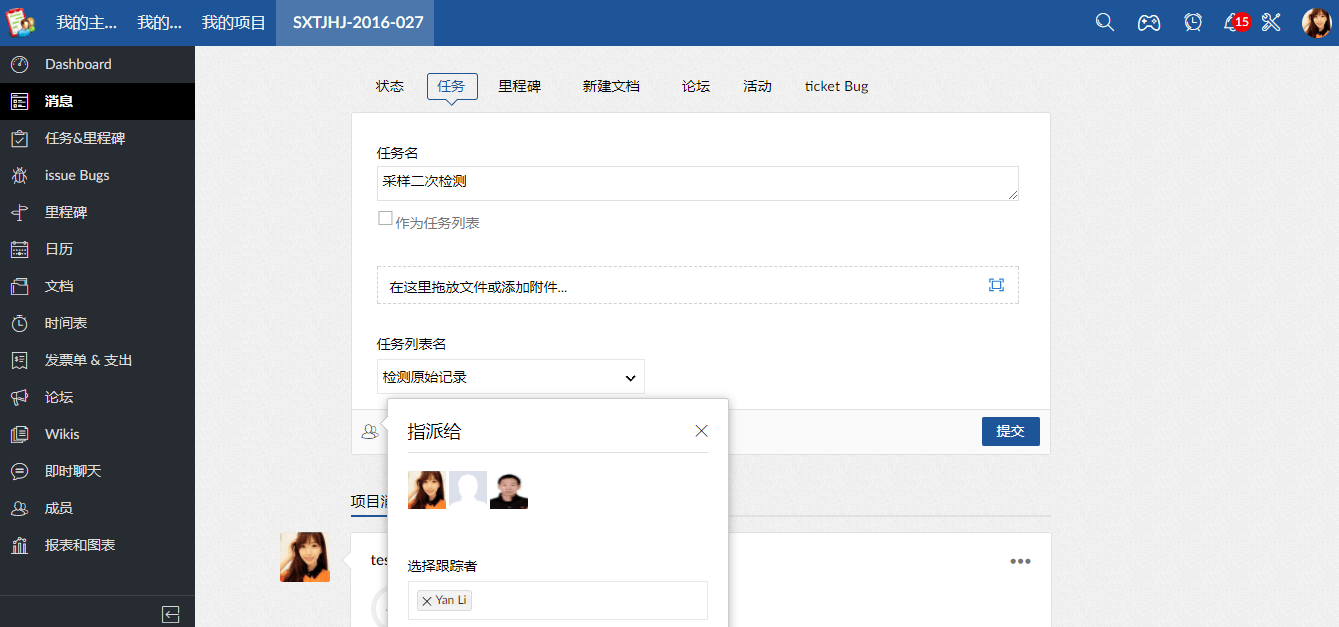Close the 指派给 popup
The image size is (1339, 627).
pos(701,431)
